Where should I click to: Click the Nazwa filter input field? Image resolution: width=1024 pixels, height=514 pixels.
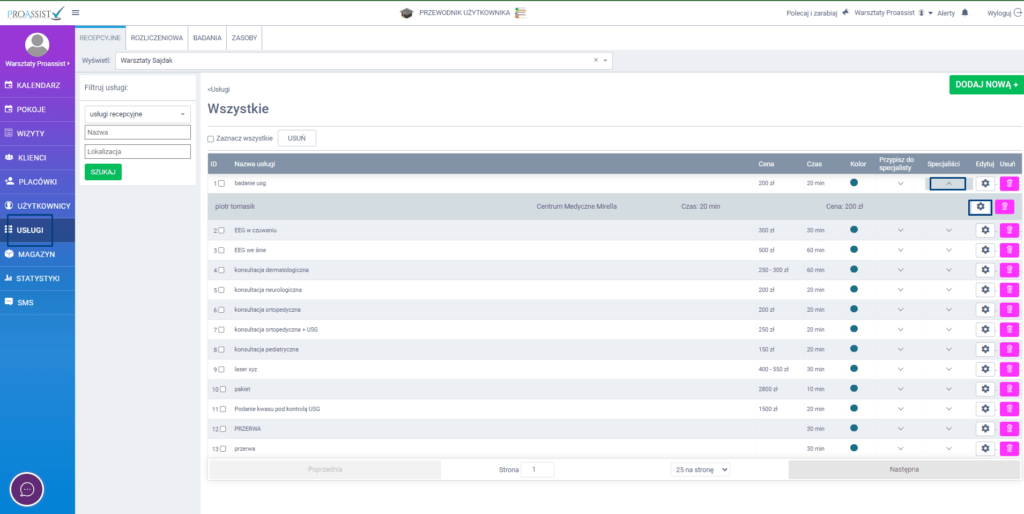137,132
